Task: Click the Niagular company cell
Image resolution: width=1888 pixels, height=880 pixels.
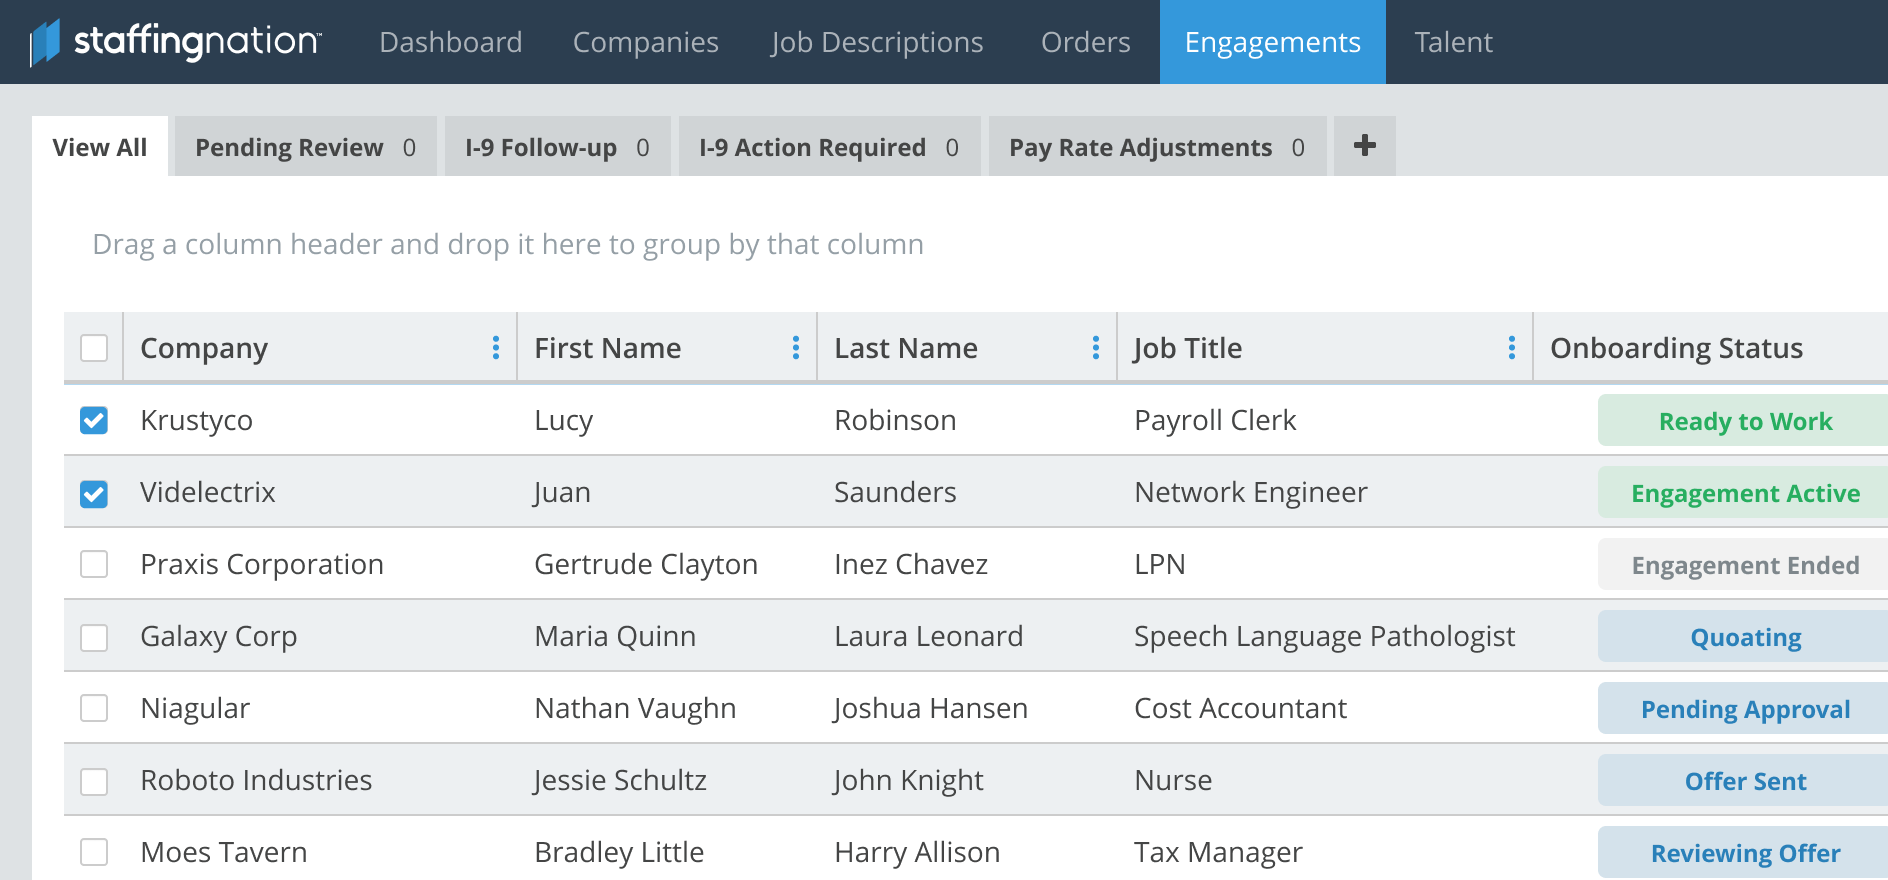Action: [x=196, y=708]
